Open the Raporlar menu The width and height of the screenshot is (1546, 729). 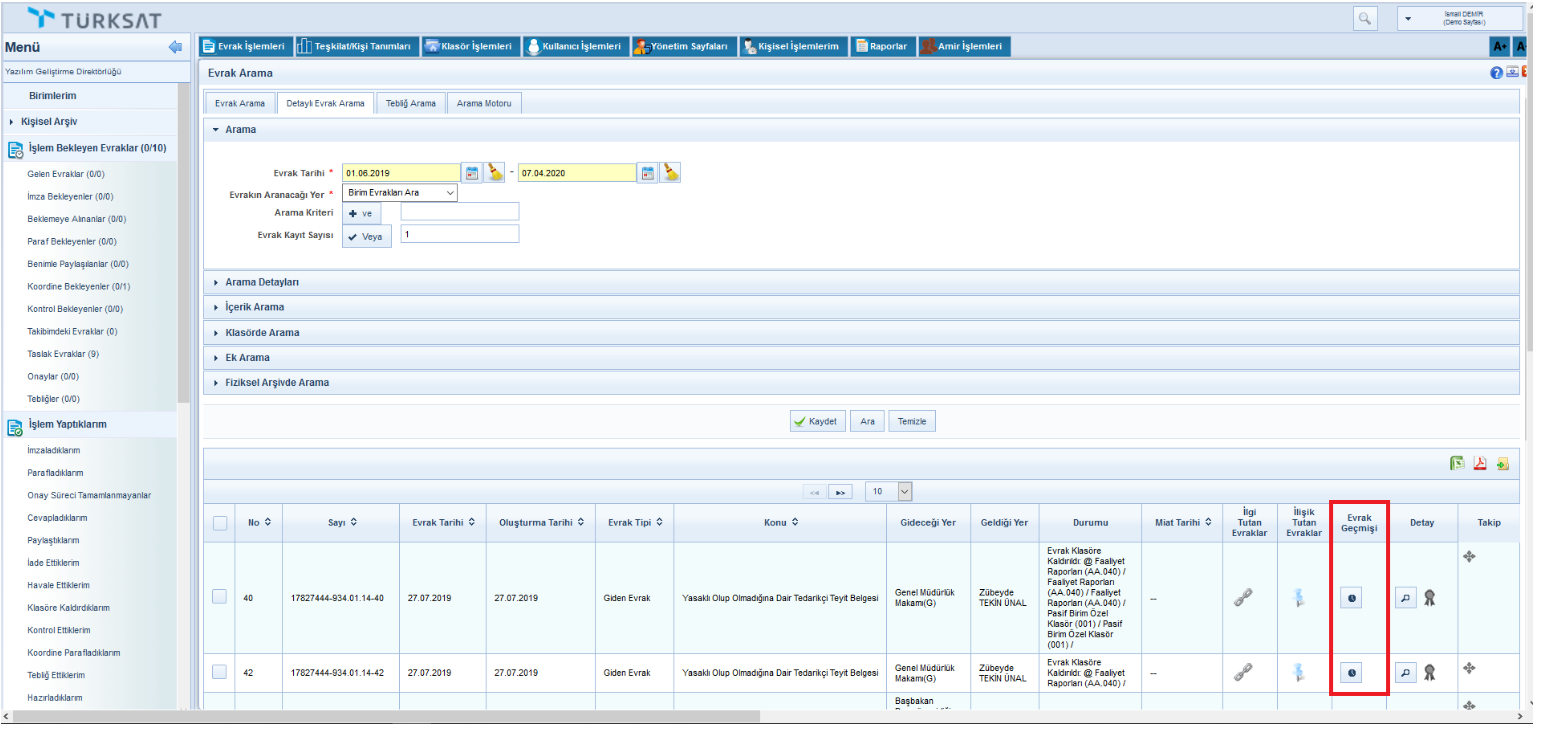pyautogui.click(x=881, y=46)
